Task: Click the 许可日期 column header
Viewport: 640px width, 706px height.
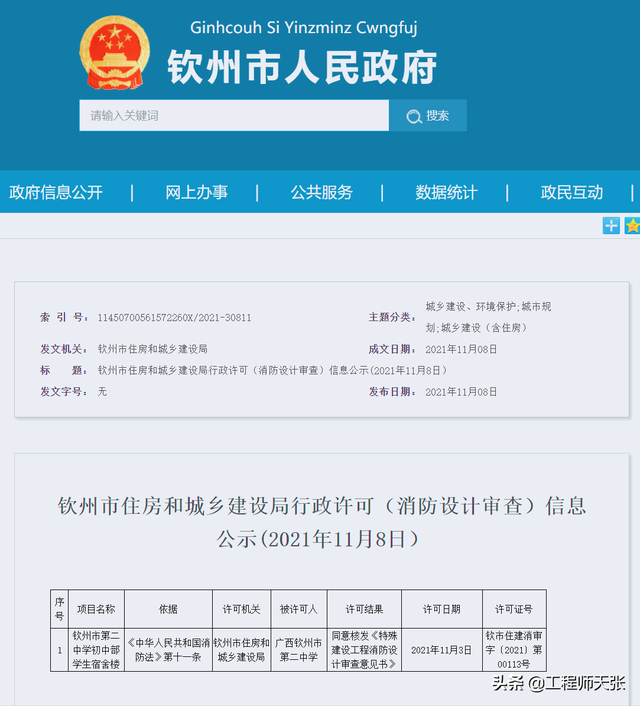Action: (441, 609)
